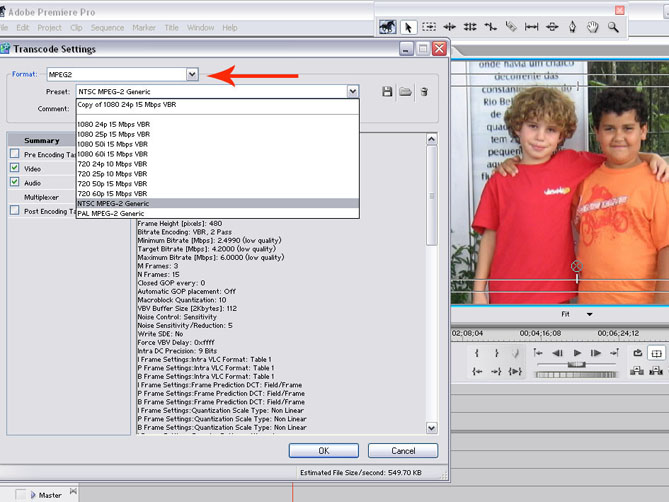Toggle the Audio checkbox
The width and height of the screenshot is (669, 502).
pyautogui.click(x=14, y=183)
